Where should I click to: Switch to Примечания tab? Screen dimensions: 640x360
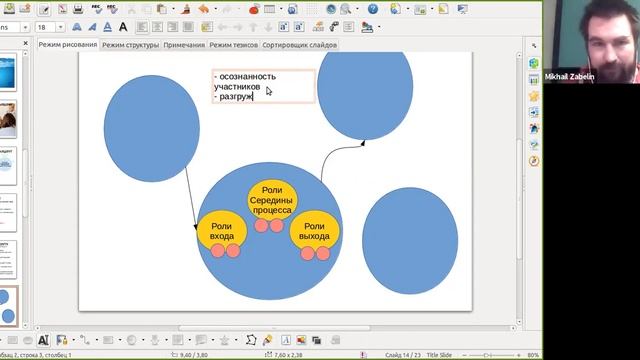[x=184, y=45]
